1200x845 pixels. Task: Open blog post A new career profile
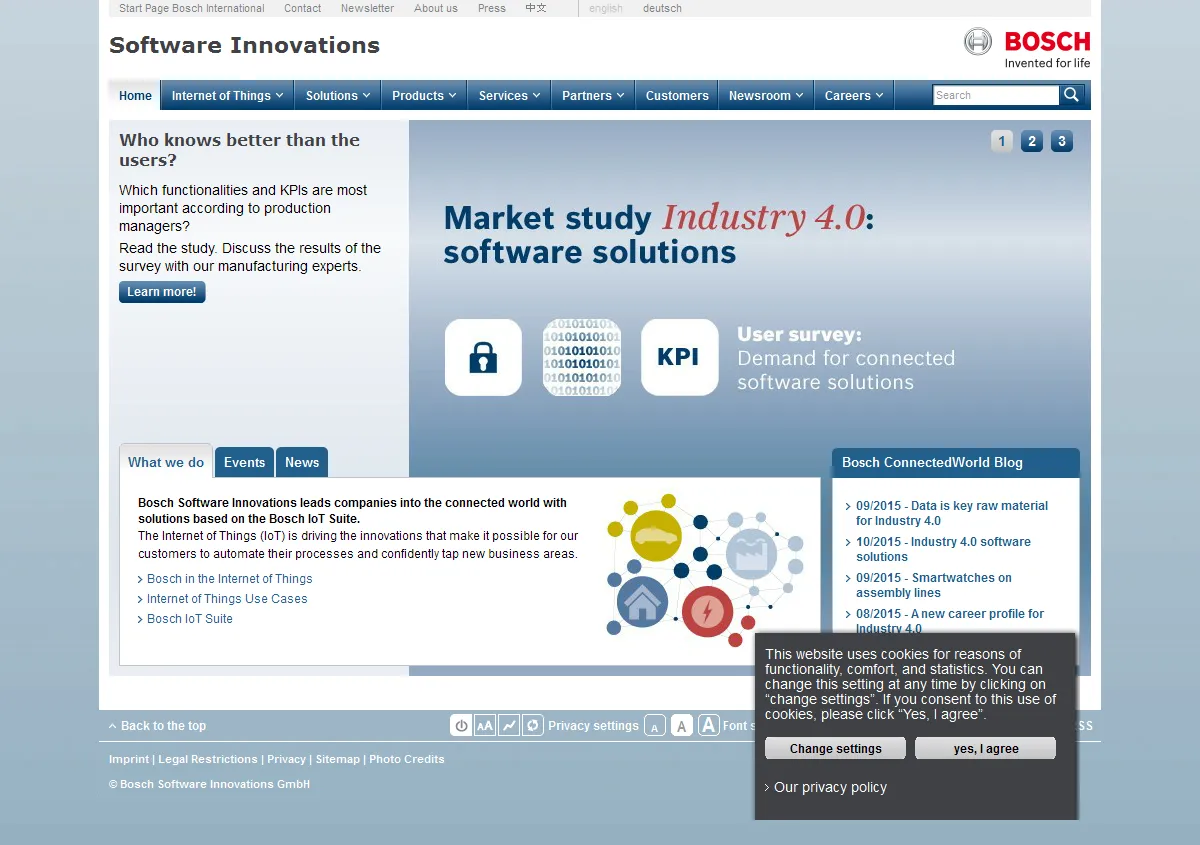pos(950,620)
